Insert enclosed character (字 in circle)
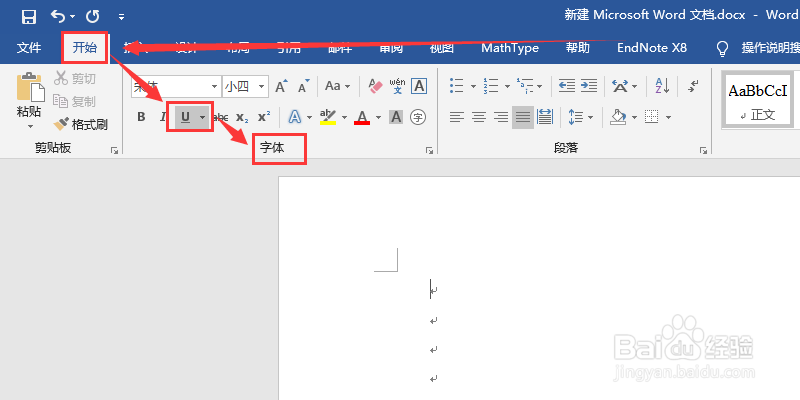Screen dimensions: 800x400 point(418,117)
